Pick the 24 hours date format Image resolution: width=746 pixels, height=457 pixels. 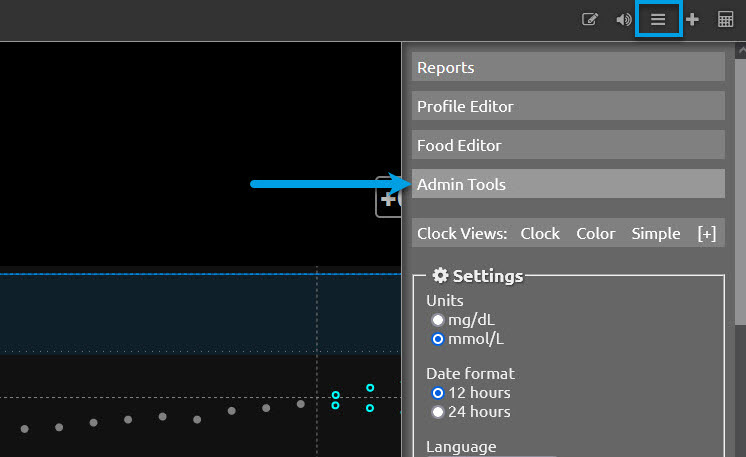[x=437, y=412]
